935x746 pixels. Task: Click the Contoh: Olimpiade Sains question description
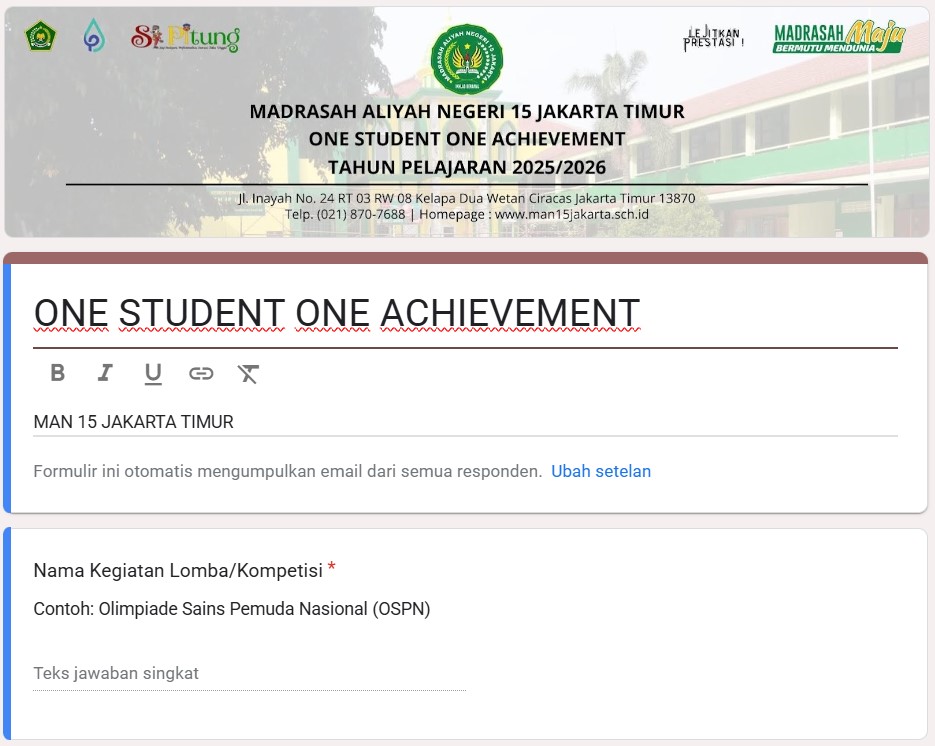pyautogui.click(x=232, y=609)
